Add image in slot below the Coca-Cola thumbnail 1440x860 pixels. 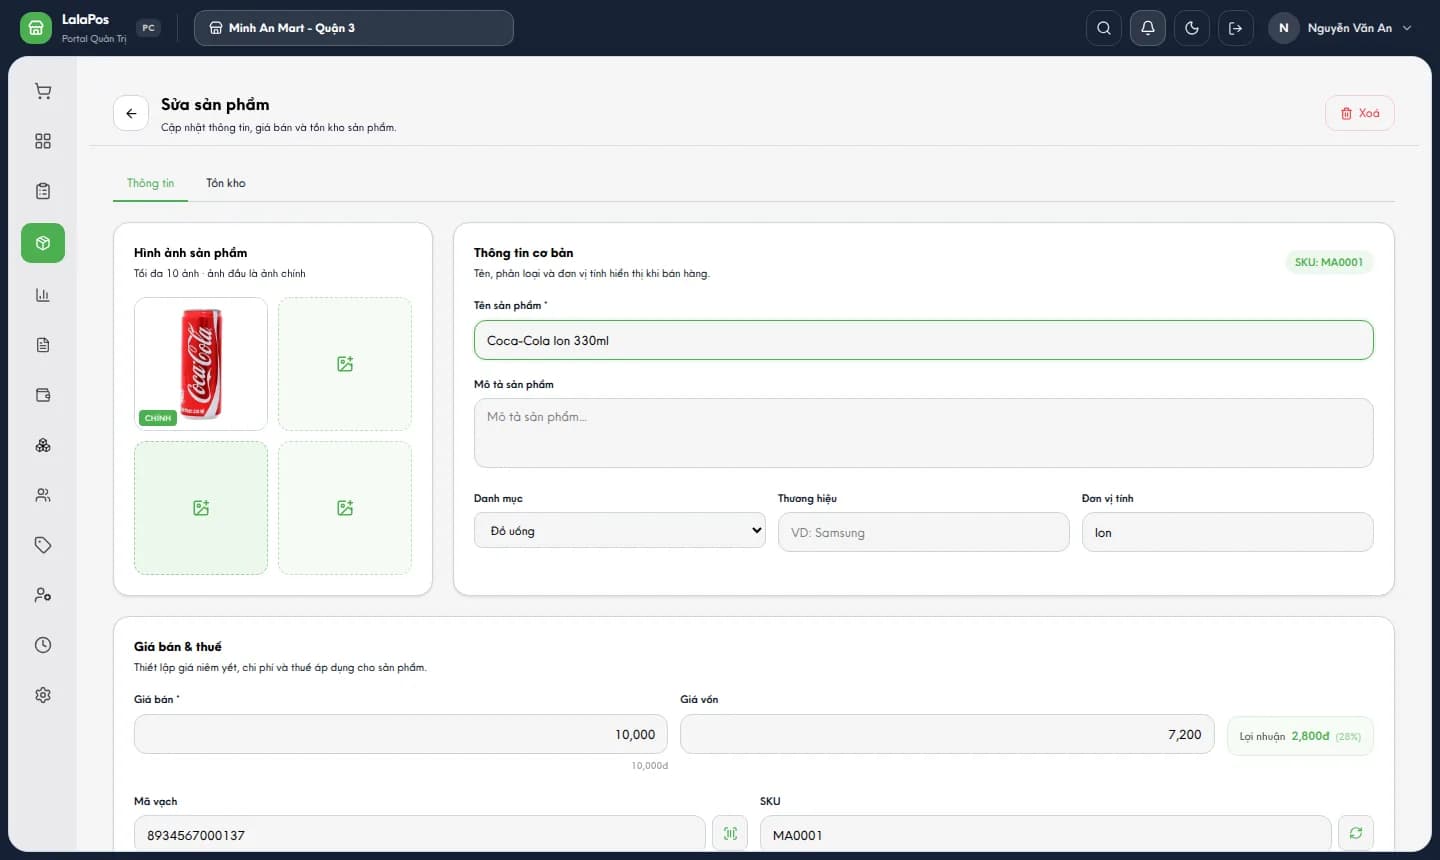201,508
